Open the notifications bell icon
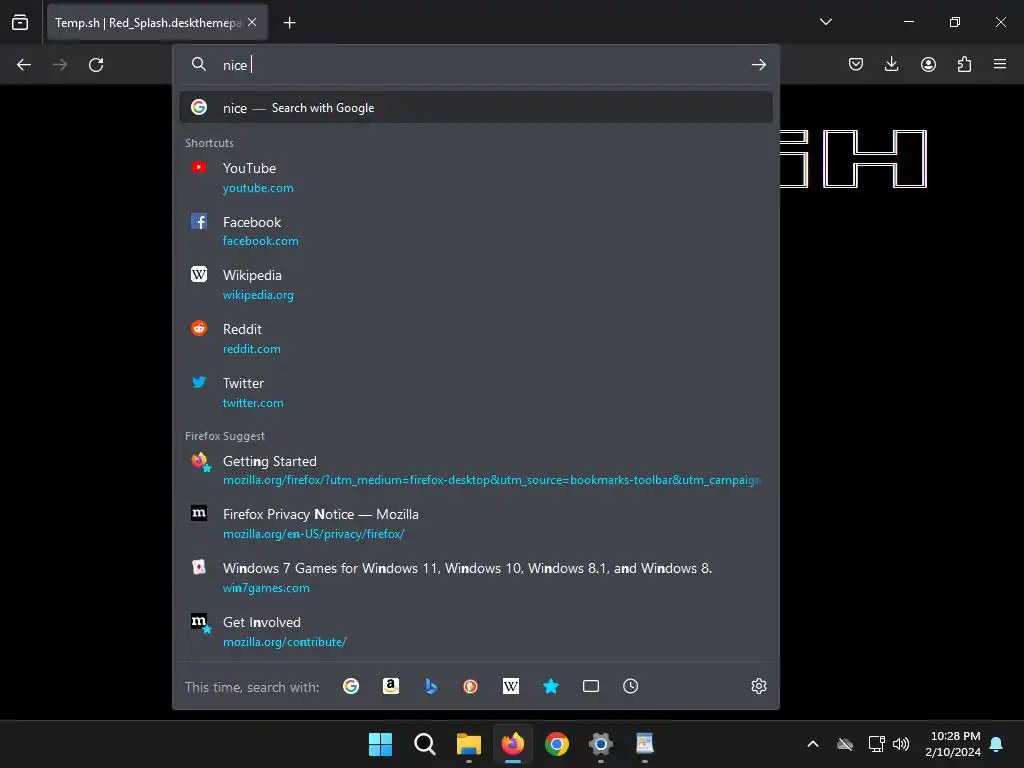The height and width of the screenshot is (768, 1024). [x=997, y=744]
